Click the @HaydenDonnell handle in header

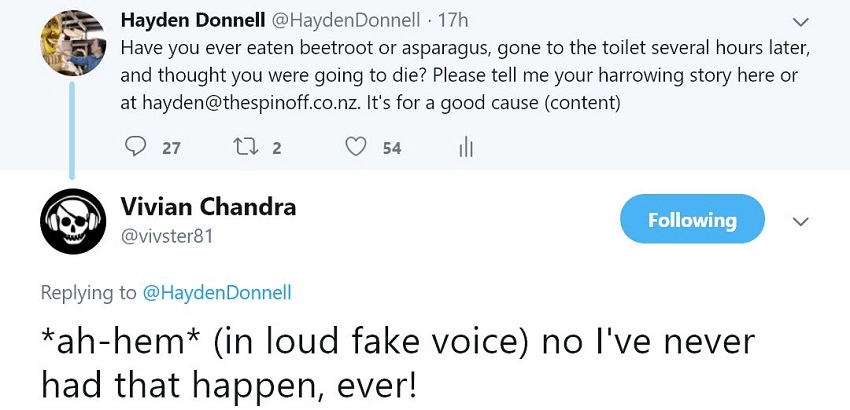[350, 20]
